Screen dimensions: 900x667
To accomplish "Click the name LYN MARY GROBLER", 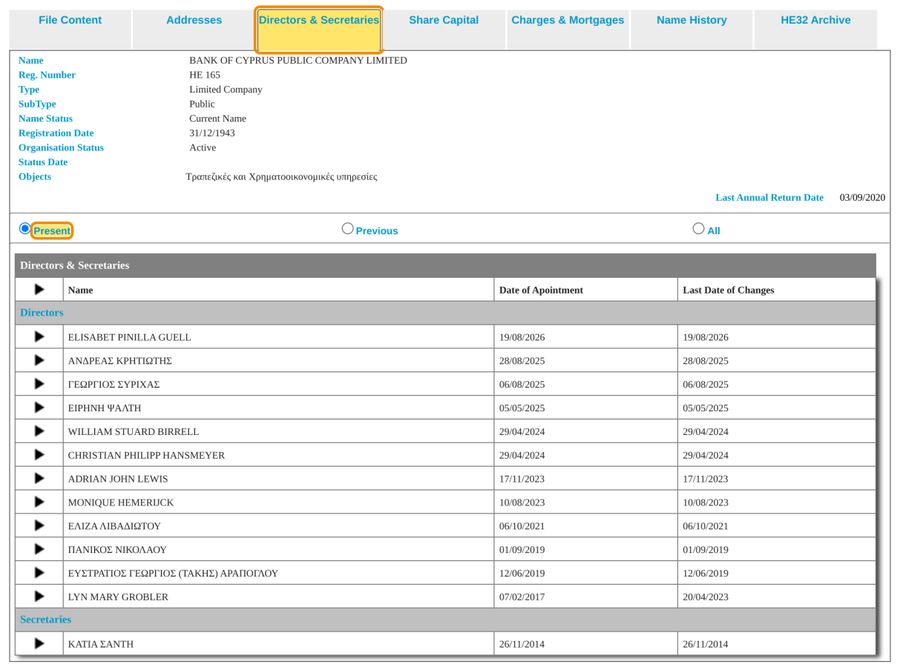I will click(x=118, y=597).
